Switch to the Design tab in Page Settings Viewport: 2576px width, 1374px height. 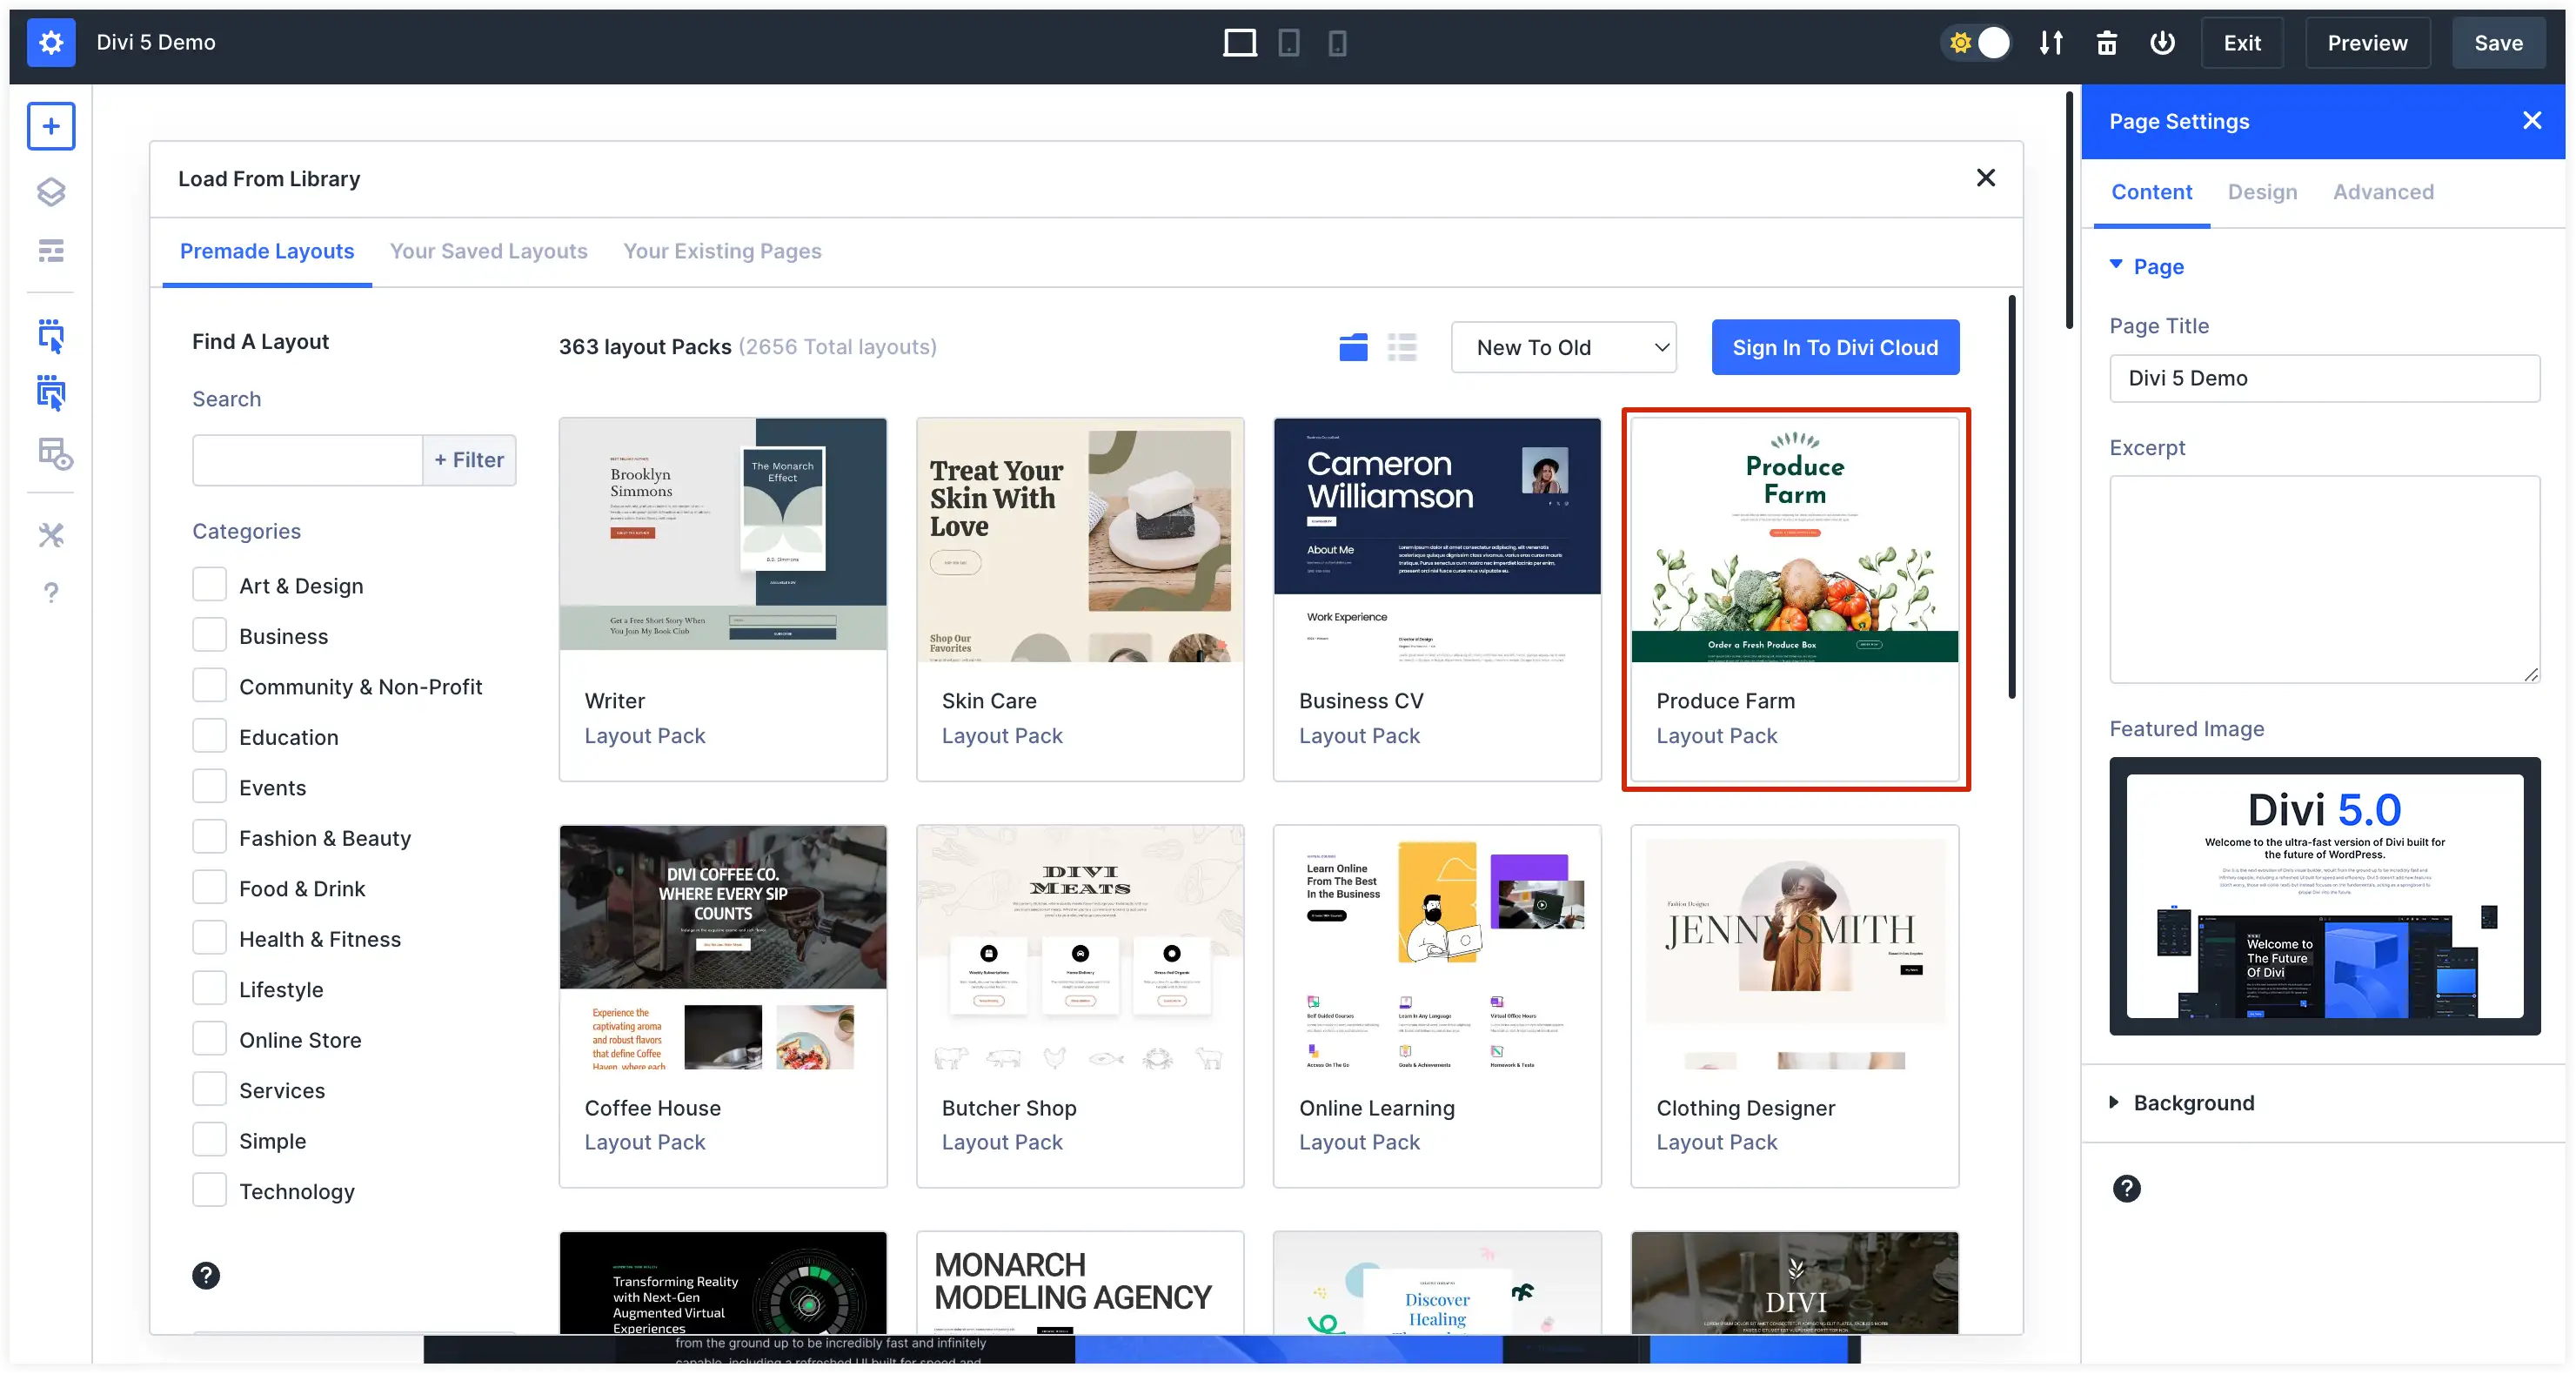click(x=2263, y=191)
